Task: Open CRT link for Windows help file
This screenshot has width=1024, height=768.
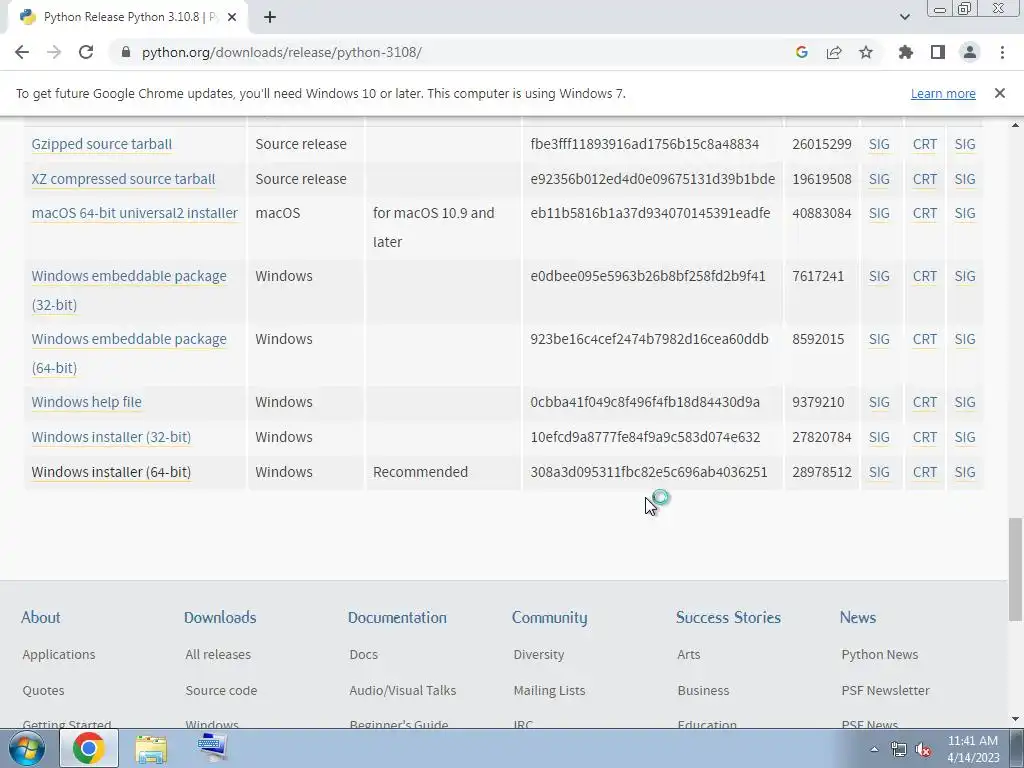Action: click(x=925, y=402)
